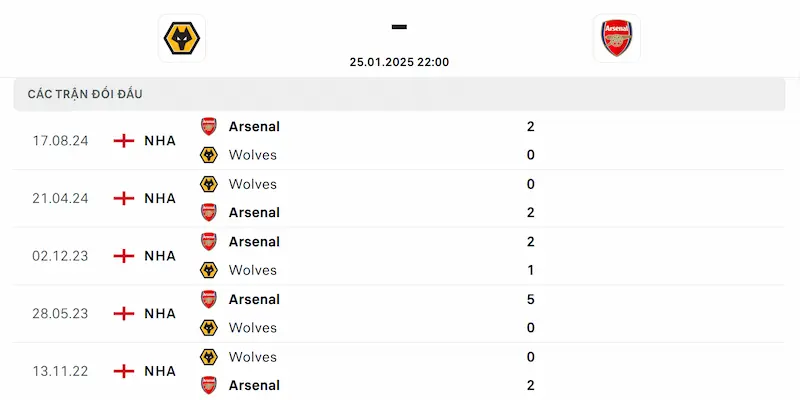Click the England flag for 17.08.24 match

(x=124, y=141)
